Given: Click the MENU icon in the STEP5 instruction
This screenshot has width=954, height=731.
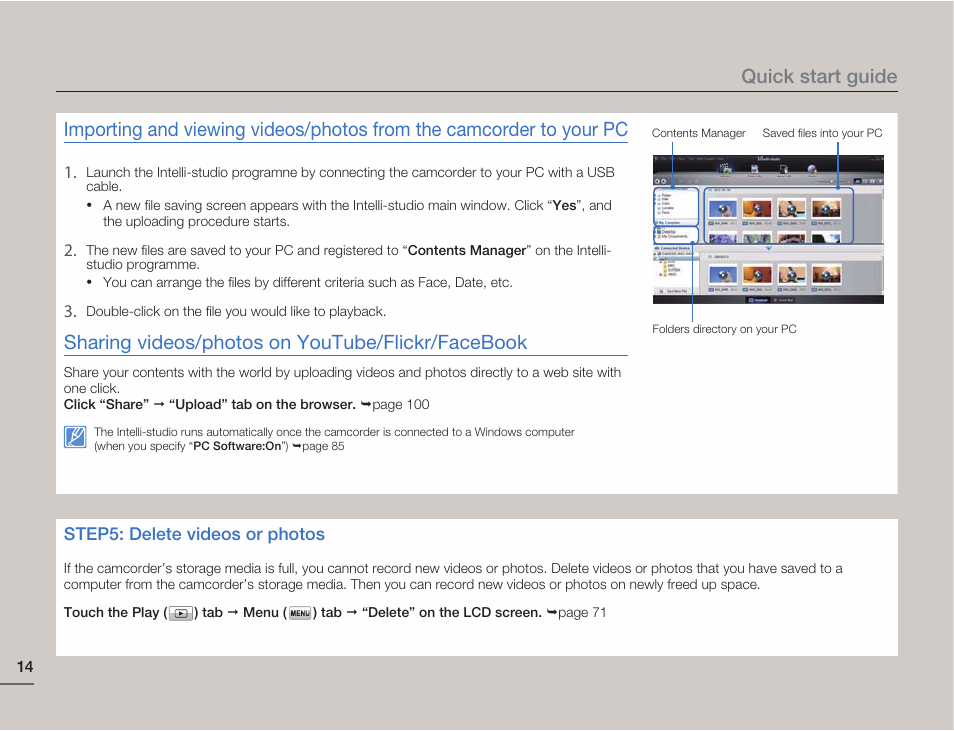Looking at the screenshot, I should (x=300, y=613).
